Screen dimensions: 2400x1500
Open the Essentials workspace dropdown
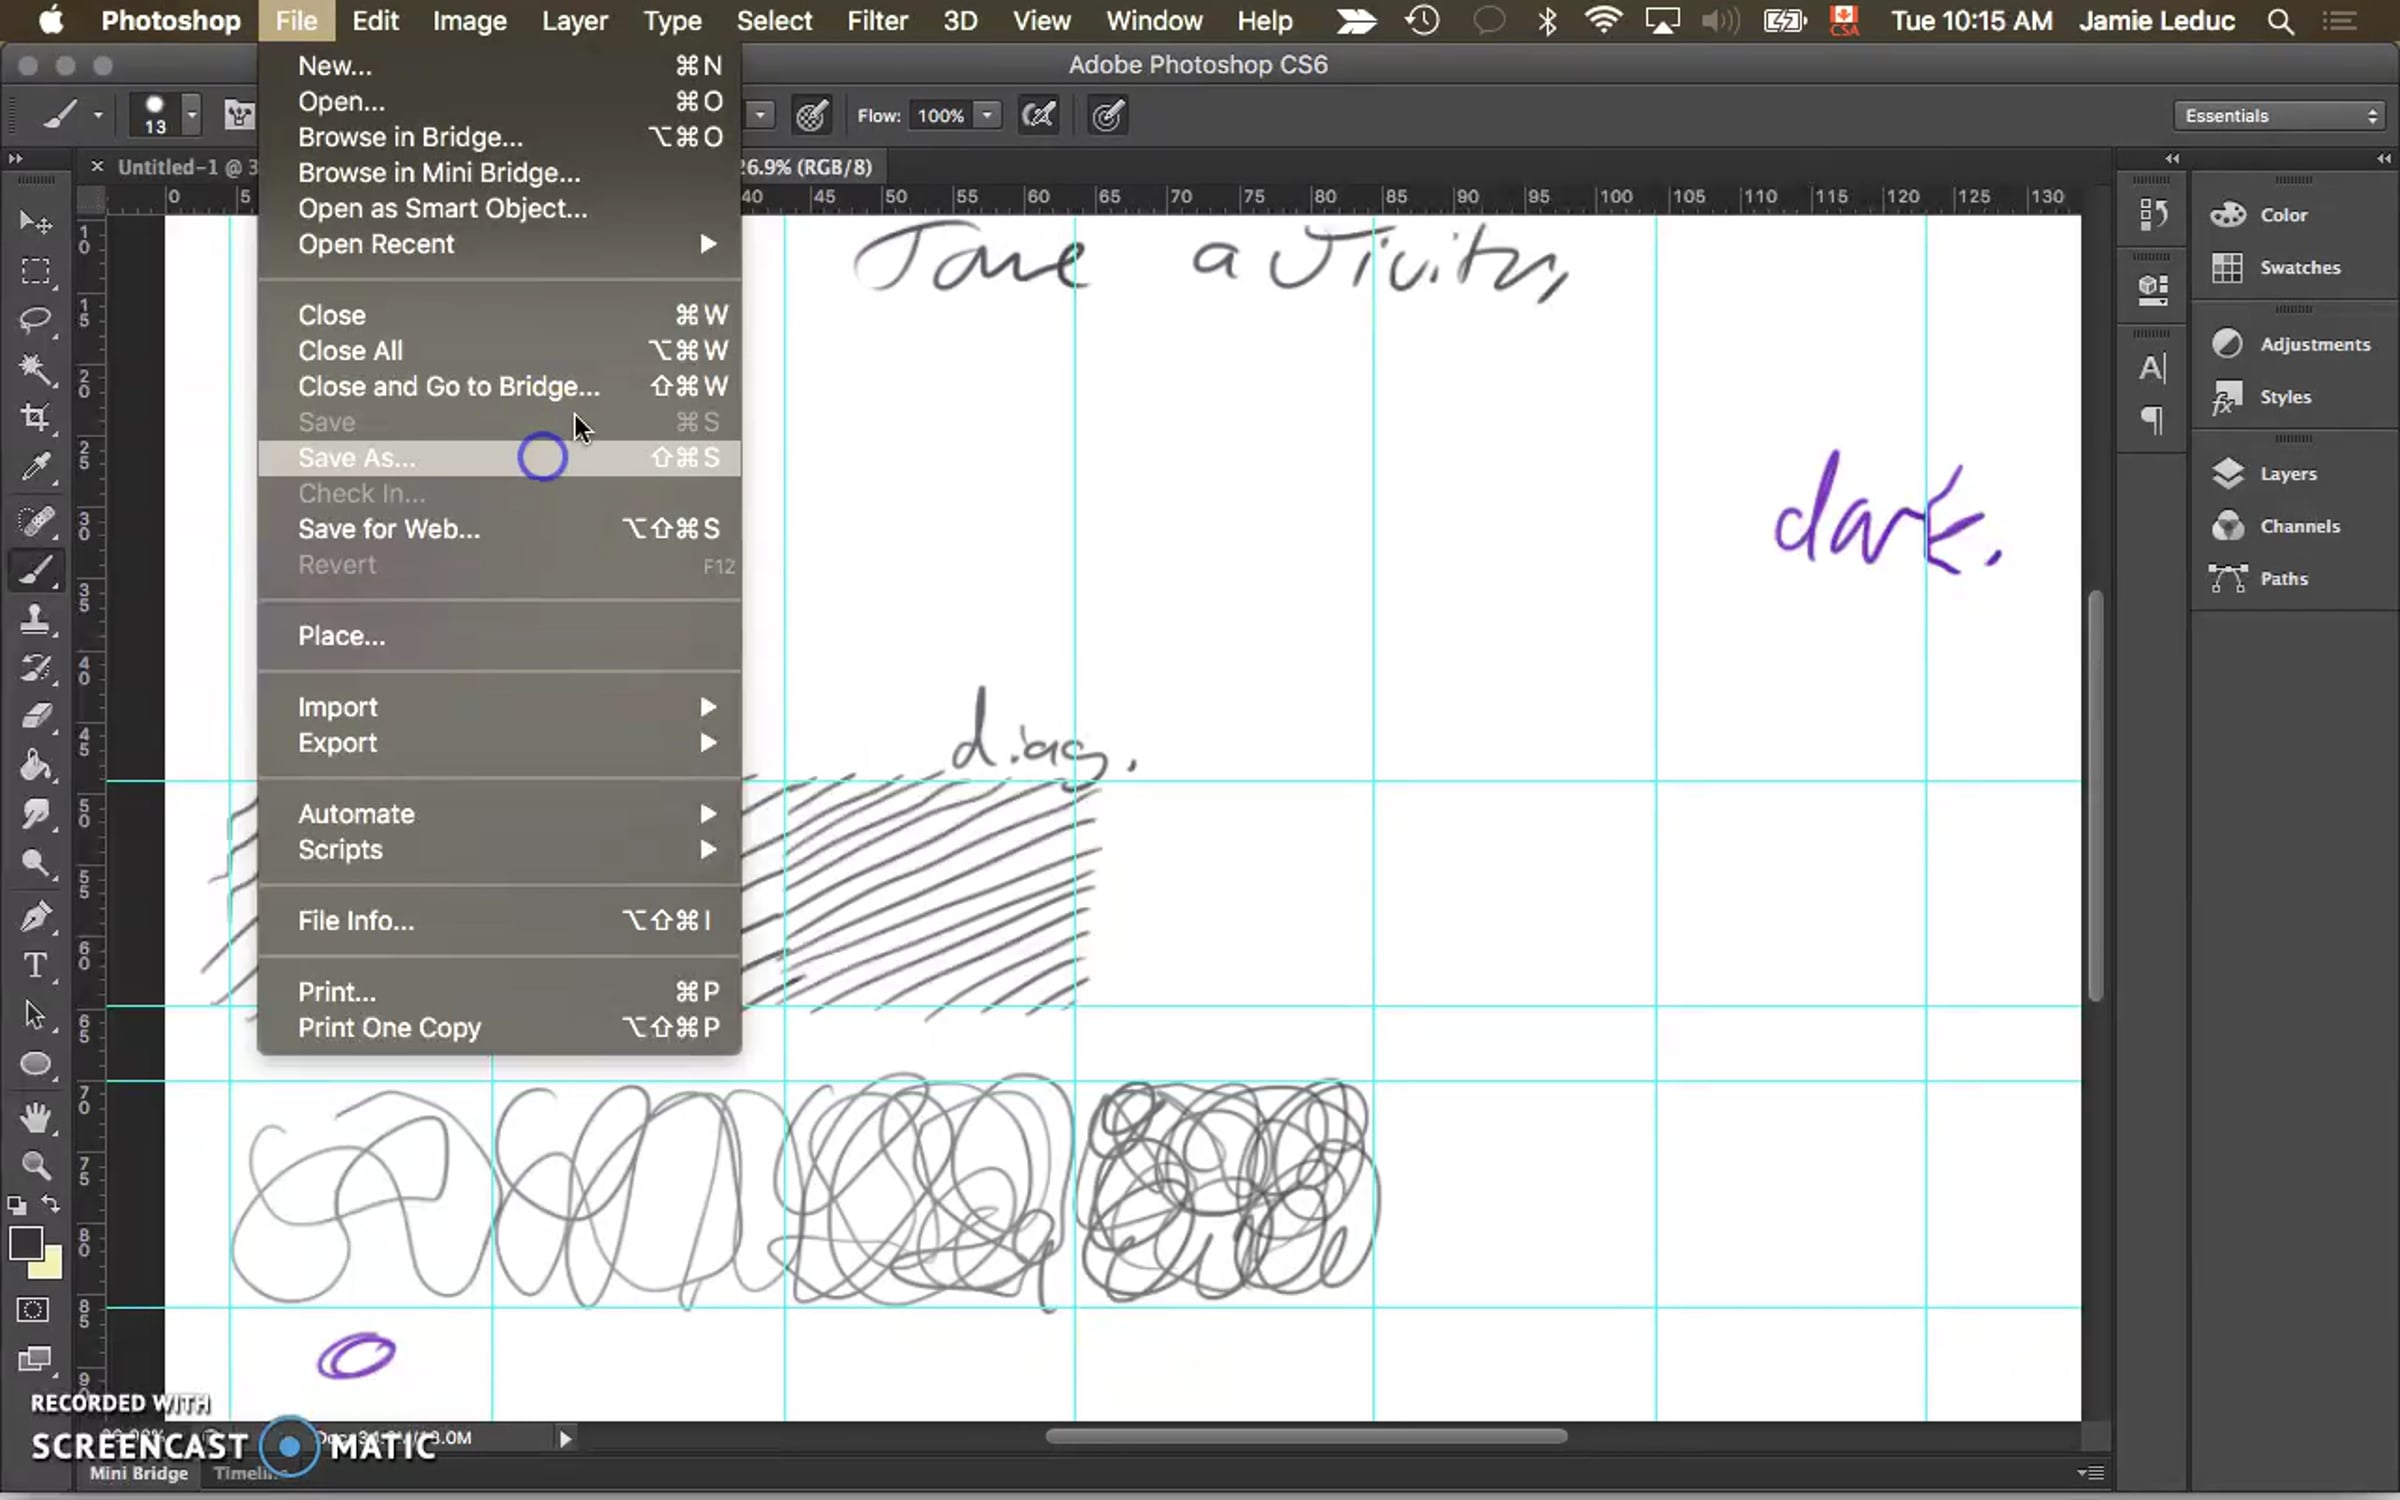(x=2281, y=116)
